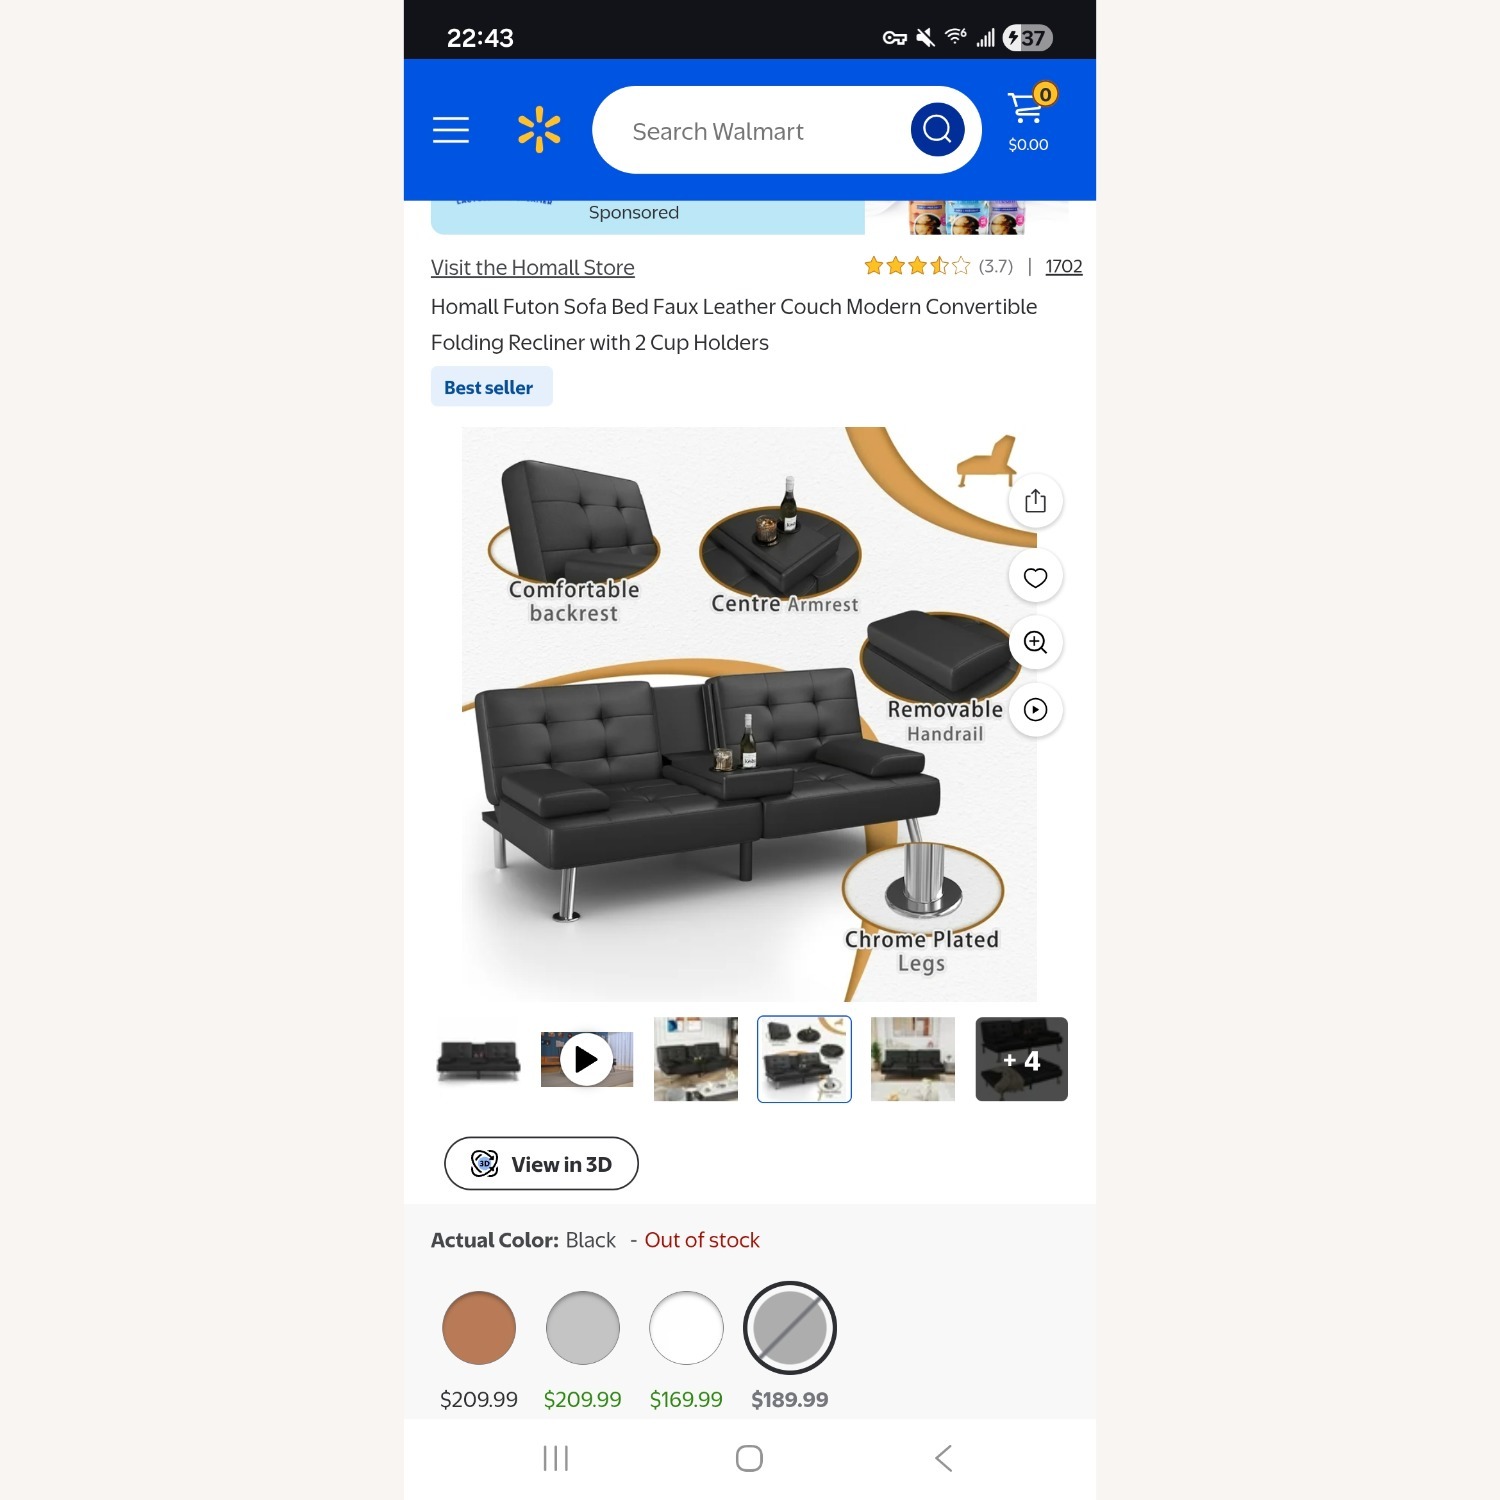
Task: Tap the blue search magnifier button
Action: (x=937, y=129)
